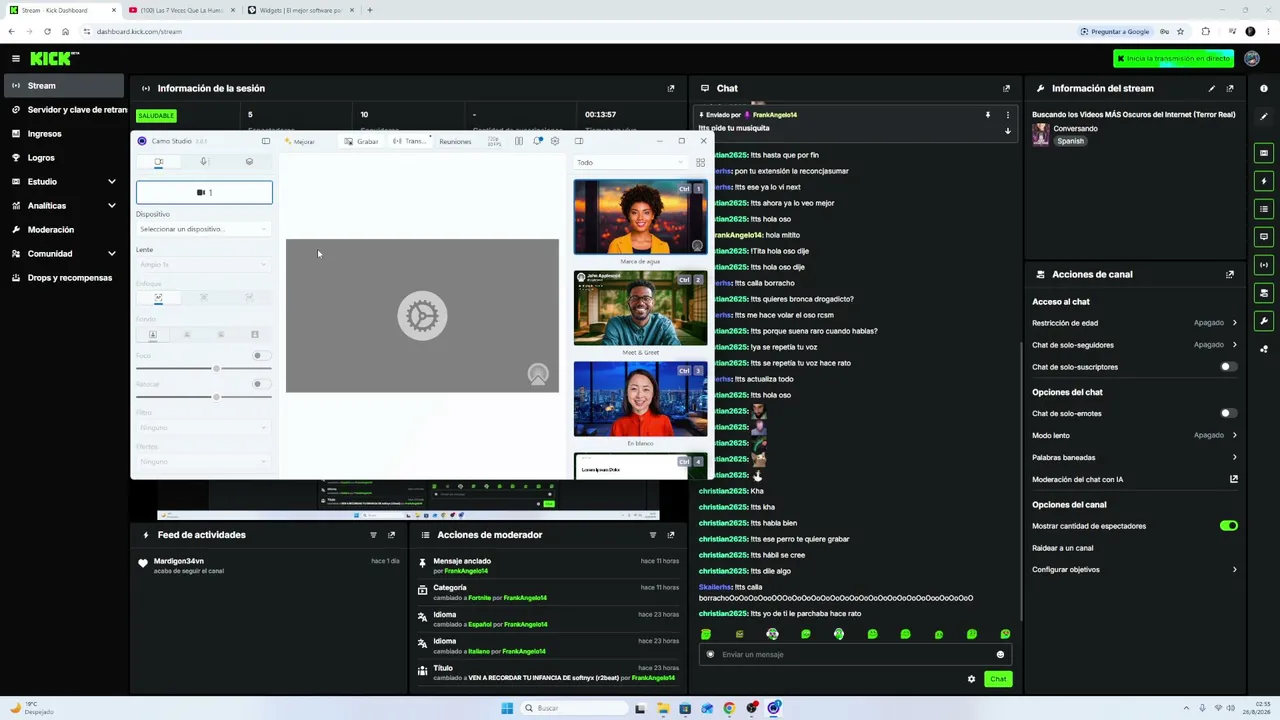Click the Windows Start button

click(507, 708)
